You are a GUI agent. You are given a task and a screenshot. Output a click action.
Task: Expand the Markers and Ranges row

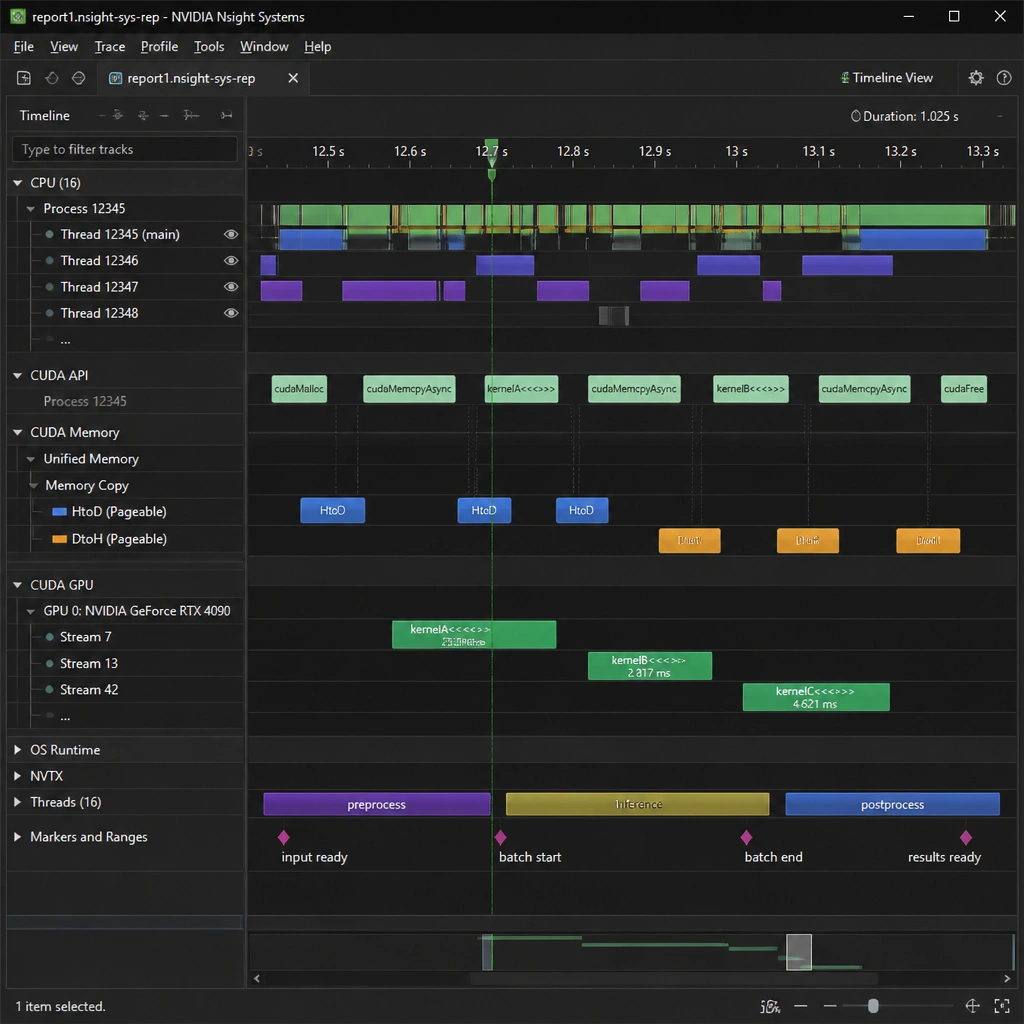(18, 837)
